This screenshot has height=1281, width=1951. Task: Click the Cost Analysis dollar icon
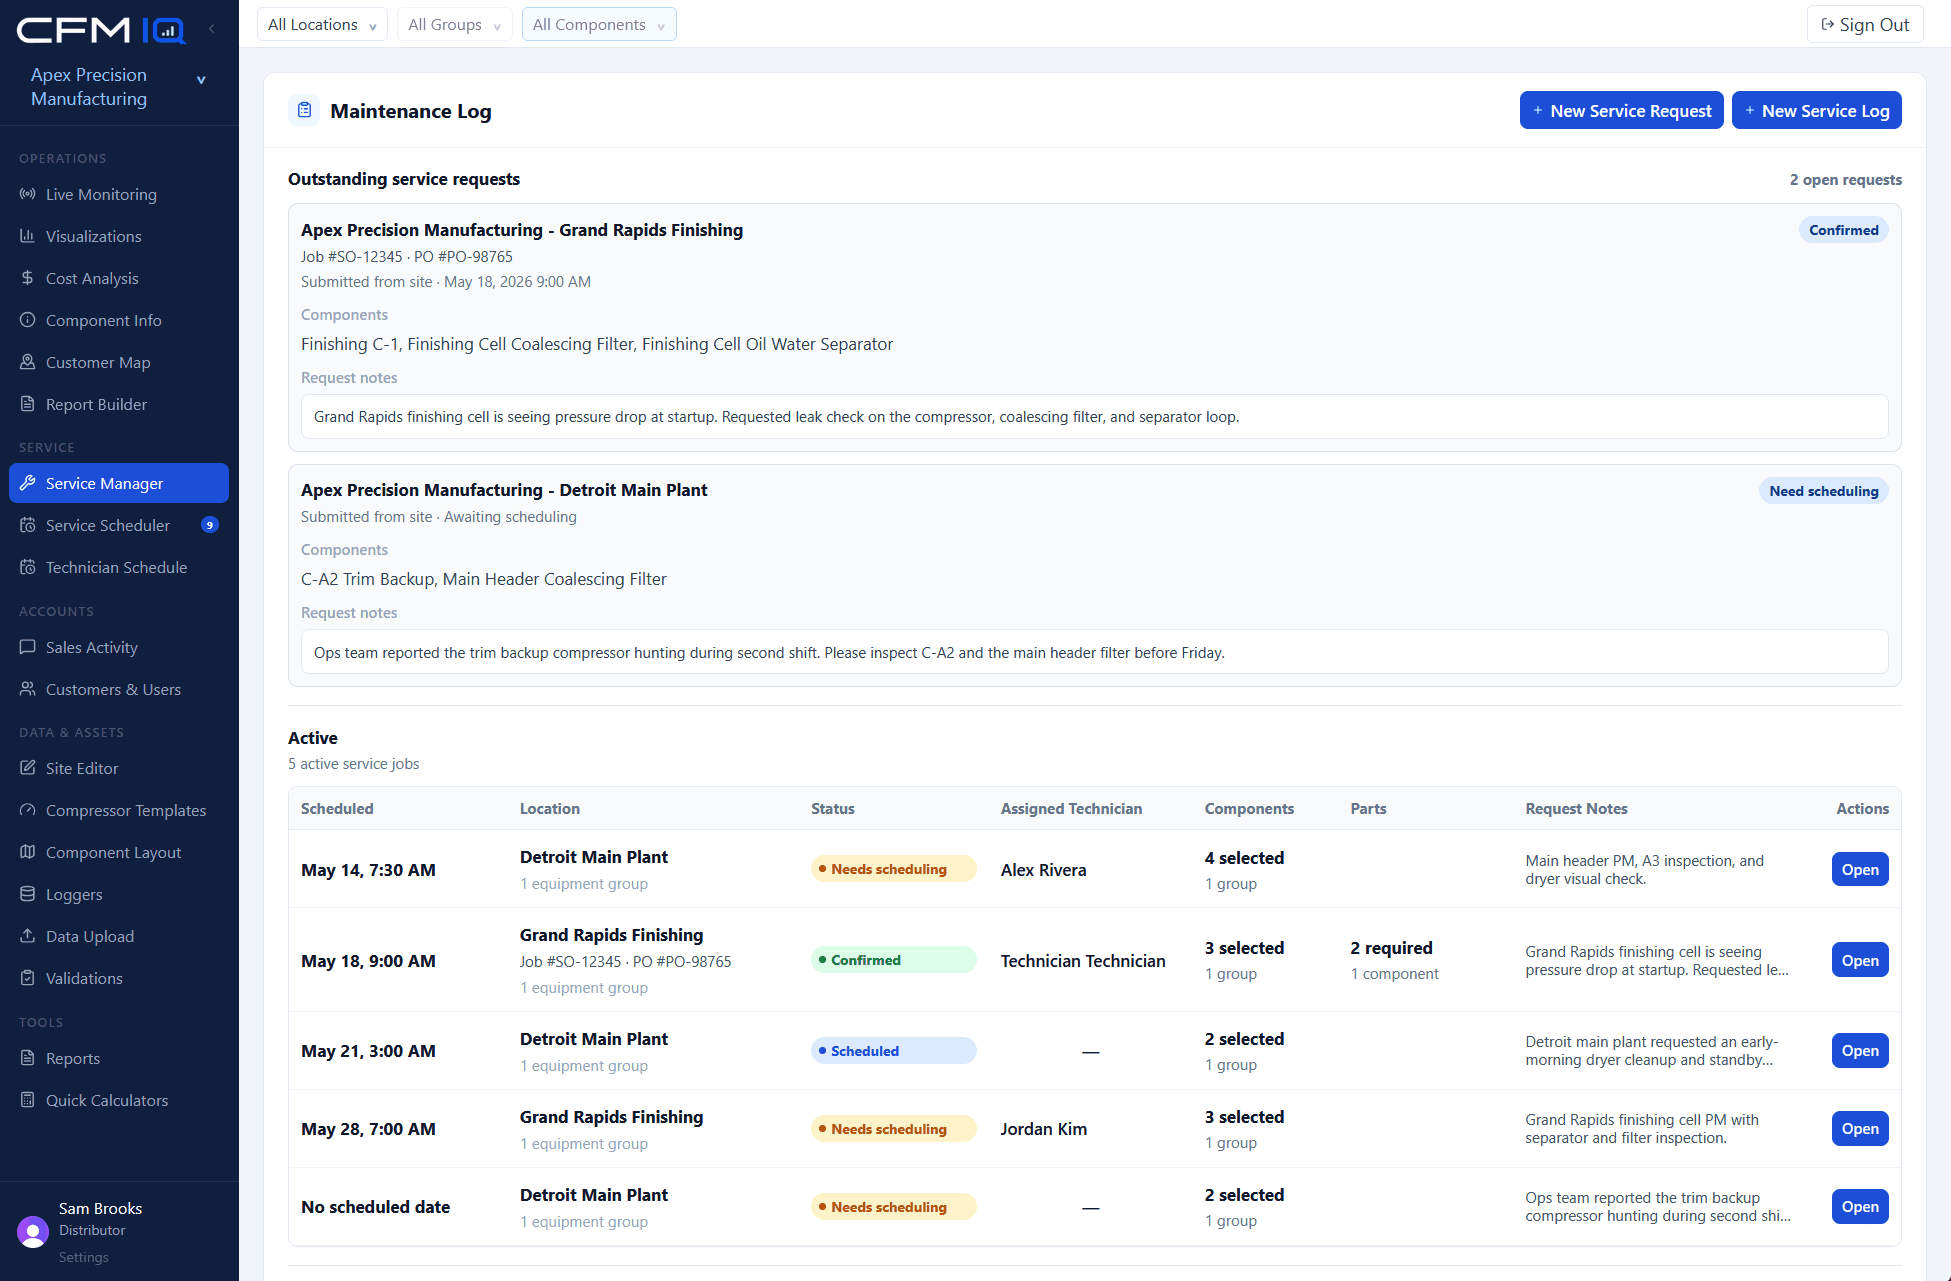click(x=28, y=278)
